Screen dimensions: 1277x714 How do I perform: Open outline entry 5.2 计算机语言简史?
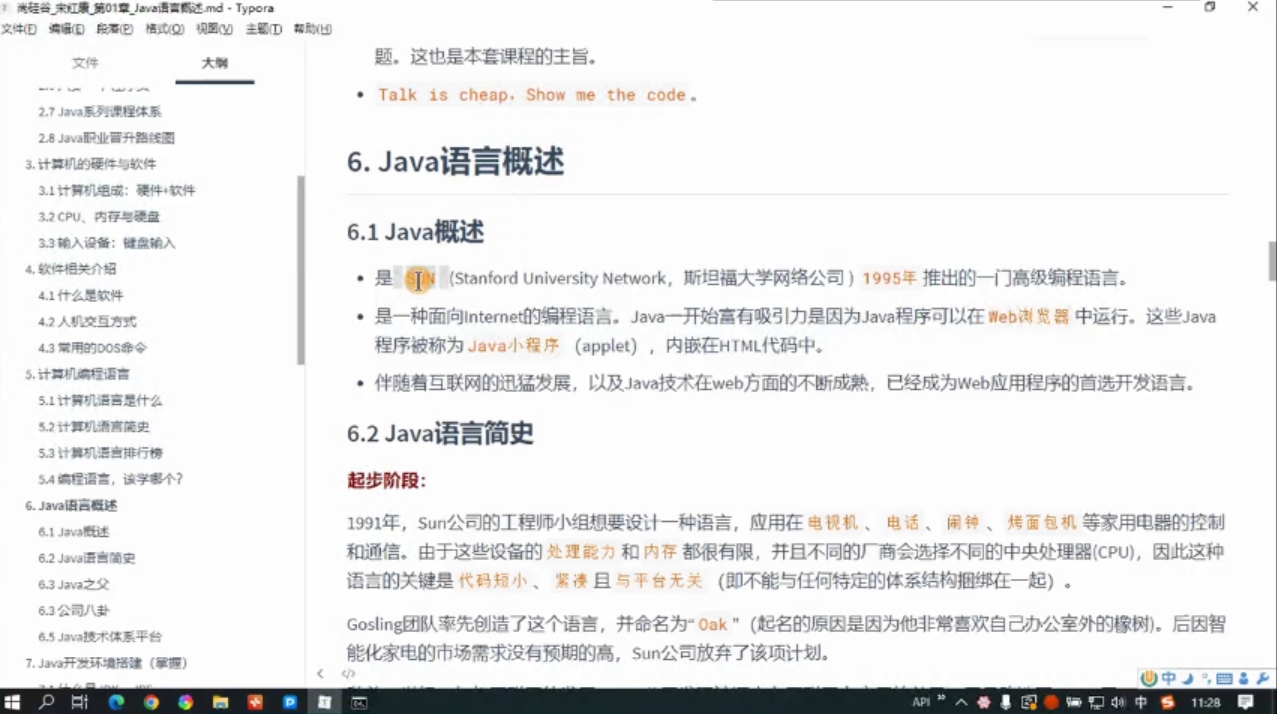[x=93, y=427]
